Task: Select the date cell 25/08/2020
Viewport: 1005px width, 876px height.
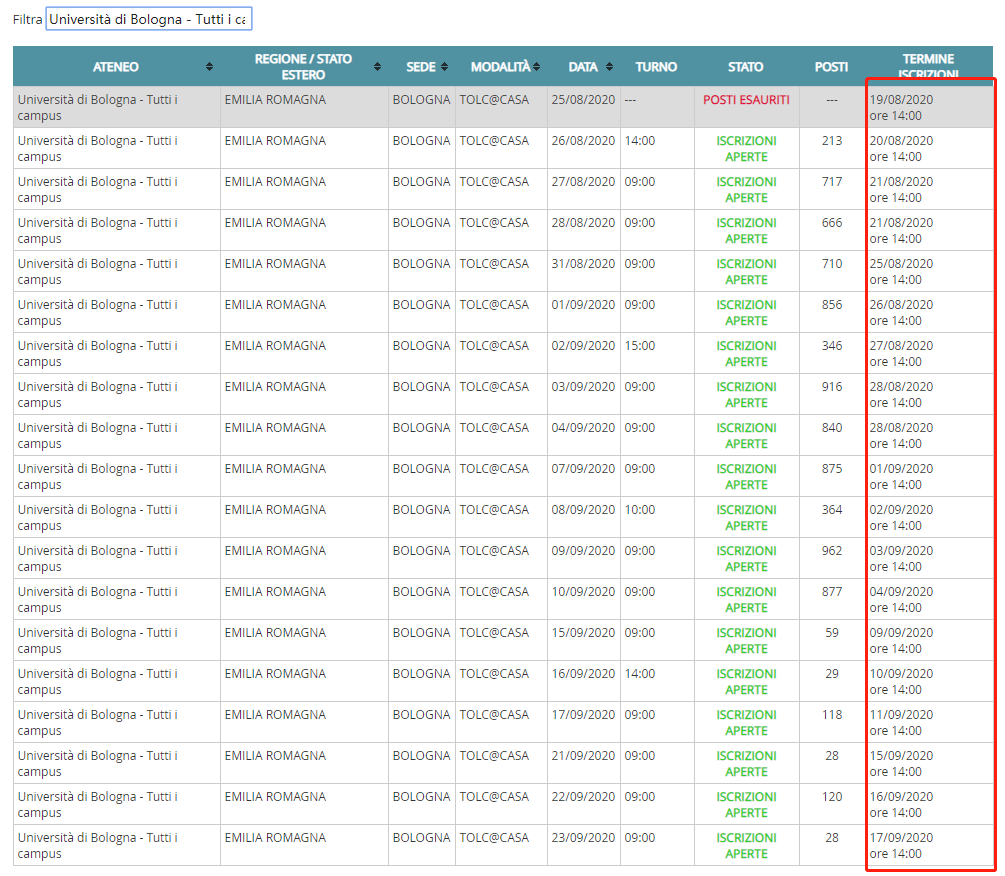Action: tap(583, 100)
